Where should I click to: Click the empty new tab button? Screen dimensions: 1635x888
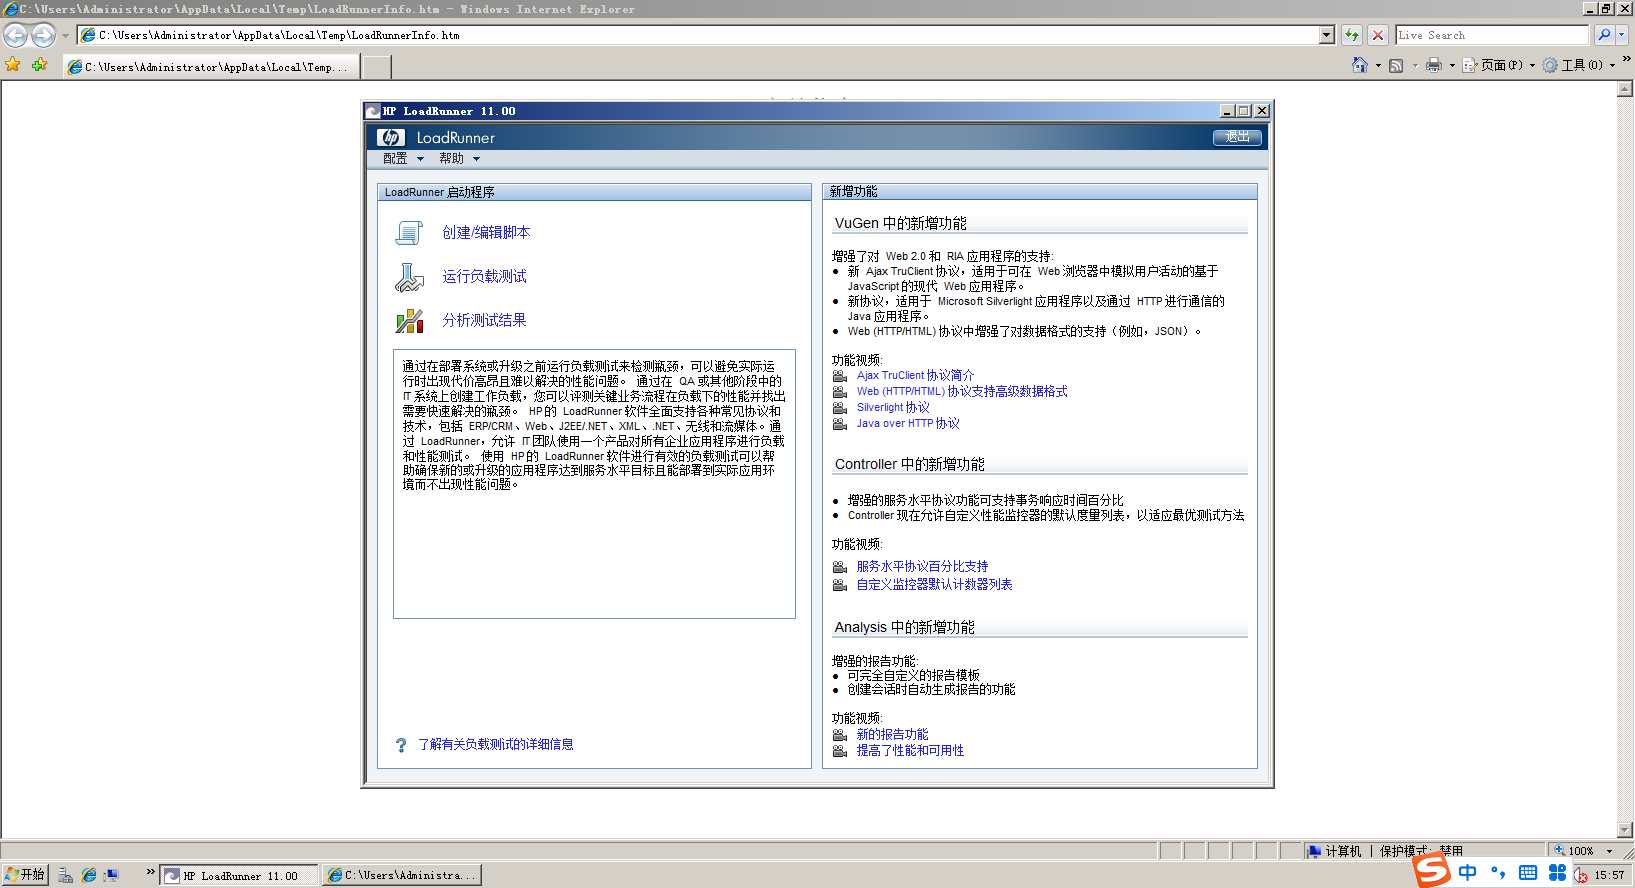(x=376, y=67)
